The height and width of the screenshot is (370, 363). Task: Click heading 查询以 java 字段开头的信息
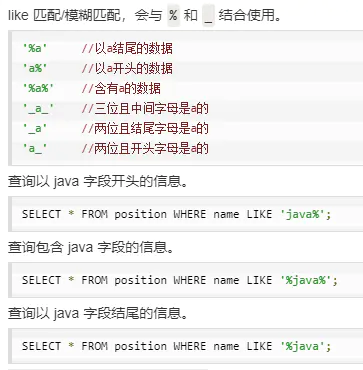point(97,183)
